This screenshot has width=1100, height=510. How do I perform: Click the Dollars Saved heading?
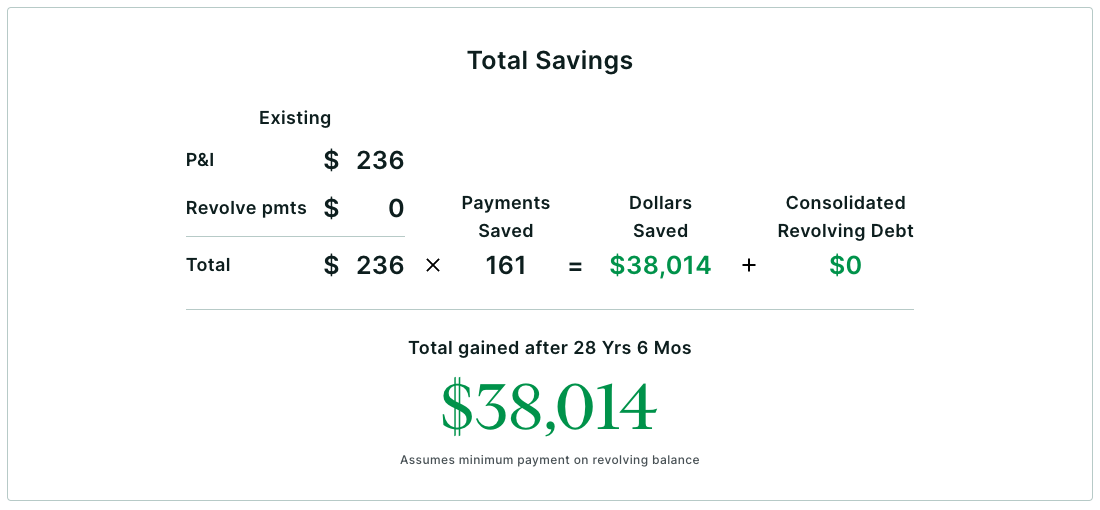coord(660,217)
